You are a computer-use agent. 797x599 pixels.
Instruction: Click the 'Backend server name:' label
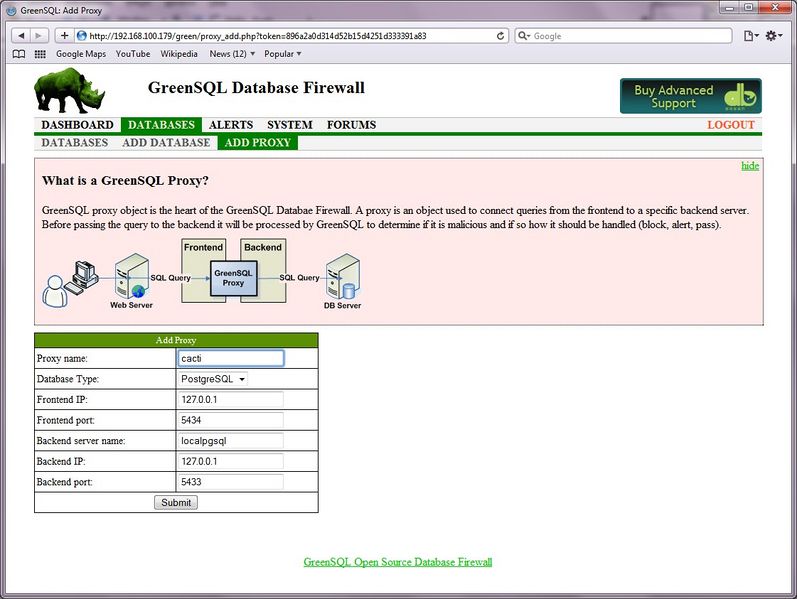pyautogui.click(x=81, y=441)
